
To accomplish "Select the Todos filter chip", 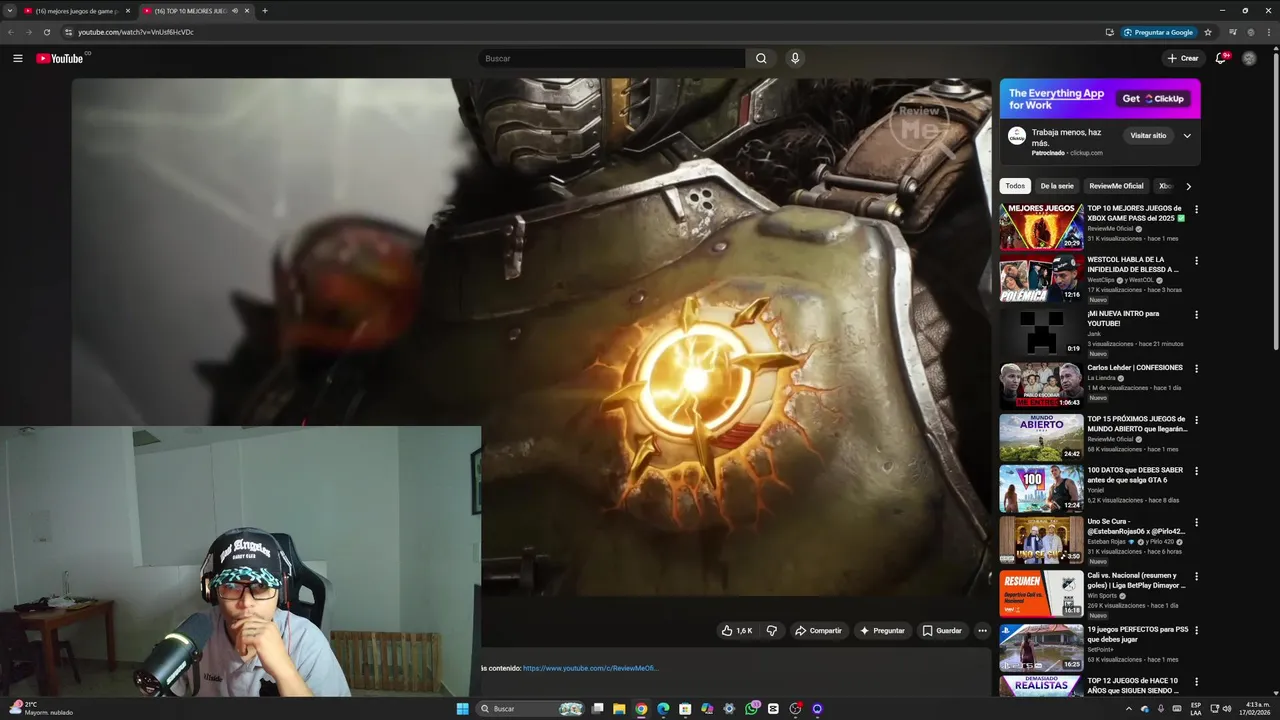I will 1015,186.
